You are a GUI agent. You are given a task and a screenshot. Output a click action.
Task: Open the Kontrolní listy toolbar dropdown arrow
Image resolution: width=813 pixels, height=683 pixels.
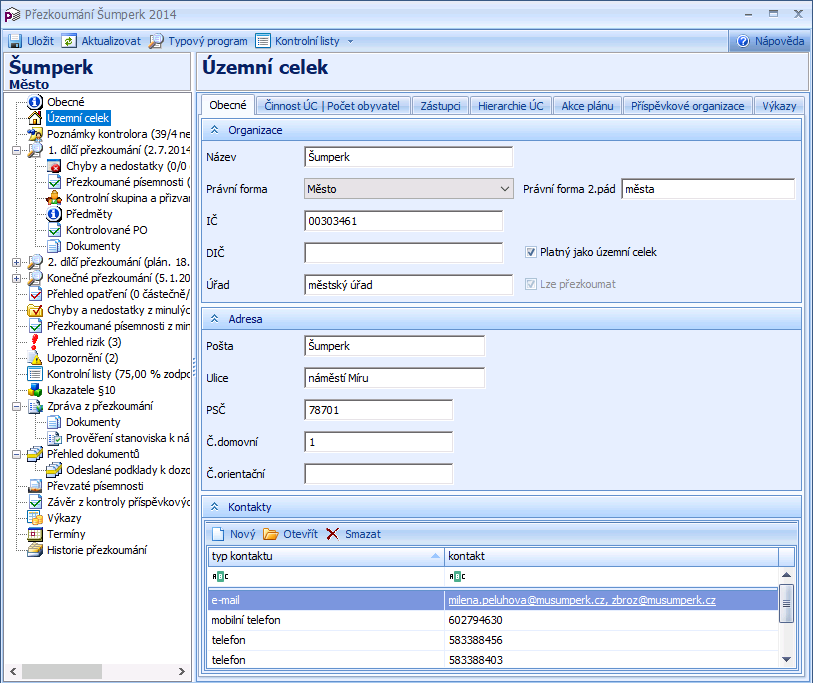point(351,41)
